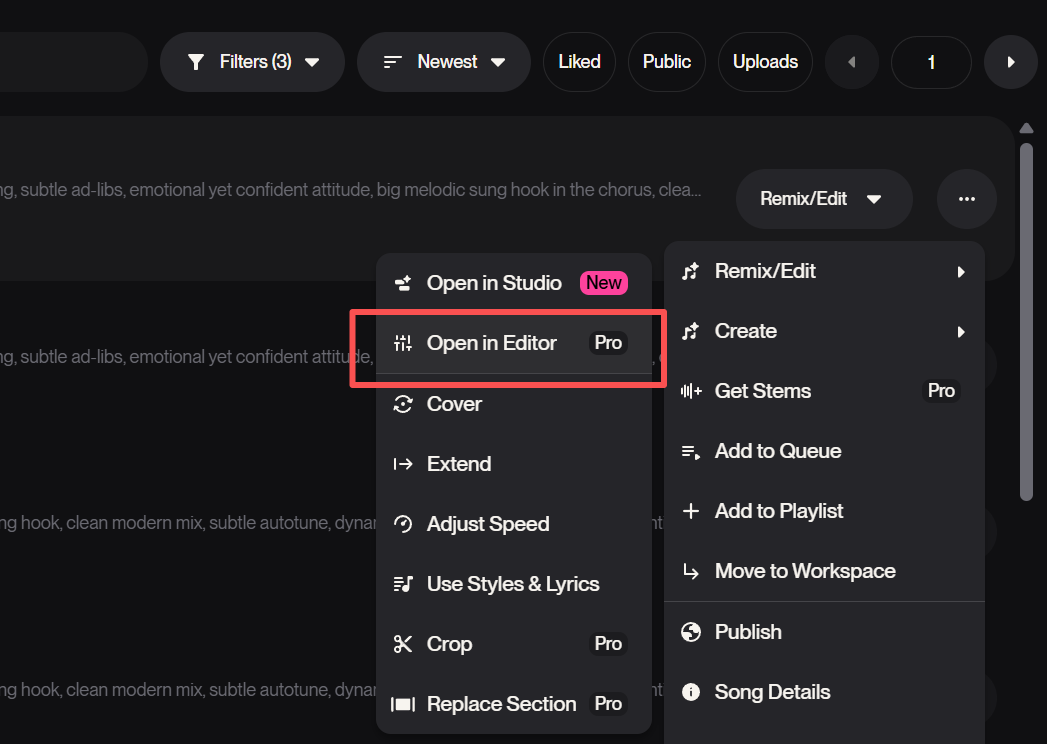The image size is (1047, 744).
Task: Click the Song Details info icon
Action: click(x=690, y=692)
